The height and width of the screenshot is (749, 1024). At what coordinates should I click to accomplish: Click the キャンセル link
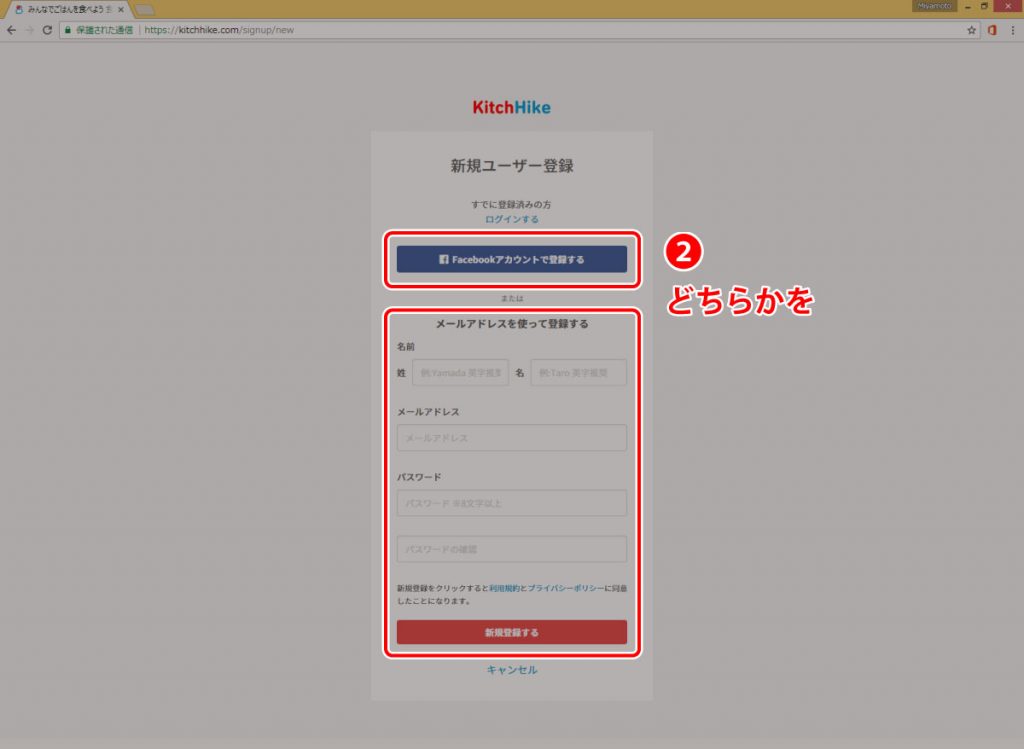click(511, 670)
